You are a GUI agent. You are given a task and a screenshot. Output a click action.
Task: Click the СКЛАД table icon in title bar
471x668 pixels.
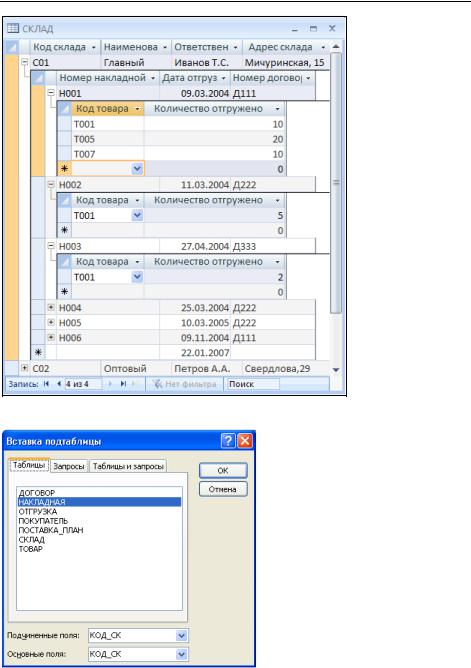(13, 29)
